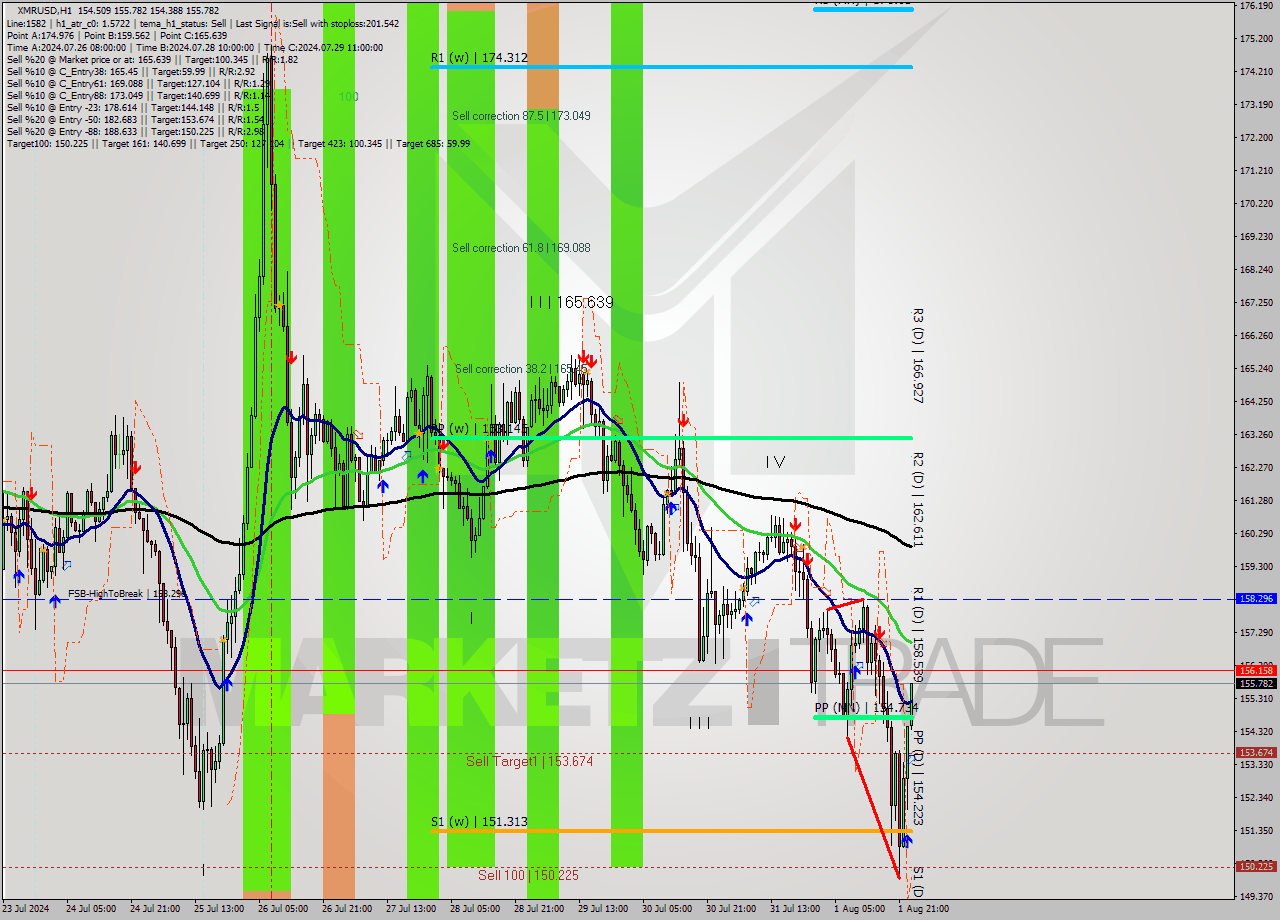Click the 'PP (D) | 154.223' vertical label
The height and width of the screenshot is (920, 1280).
point(918,778)
